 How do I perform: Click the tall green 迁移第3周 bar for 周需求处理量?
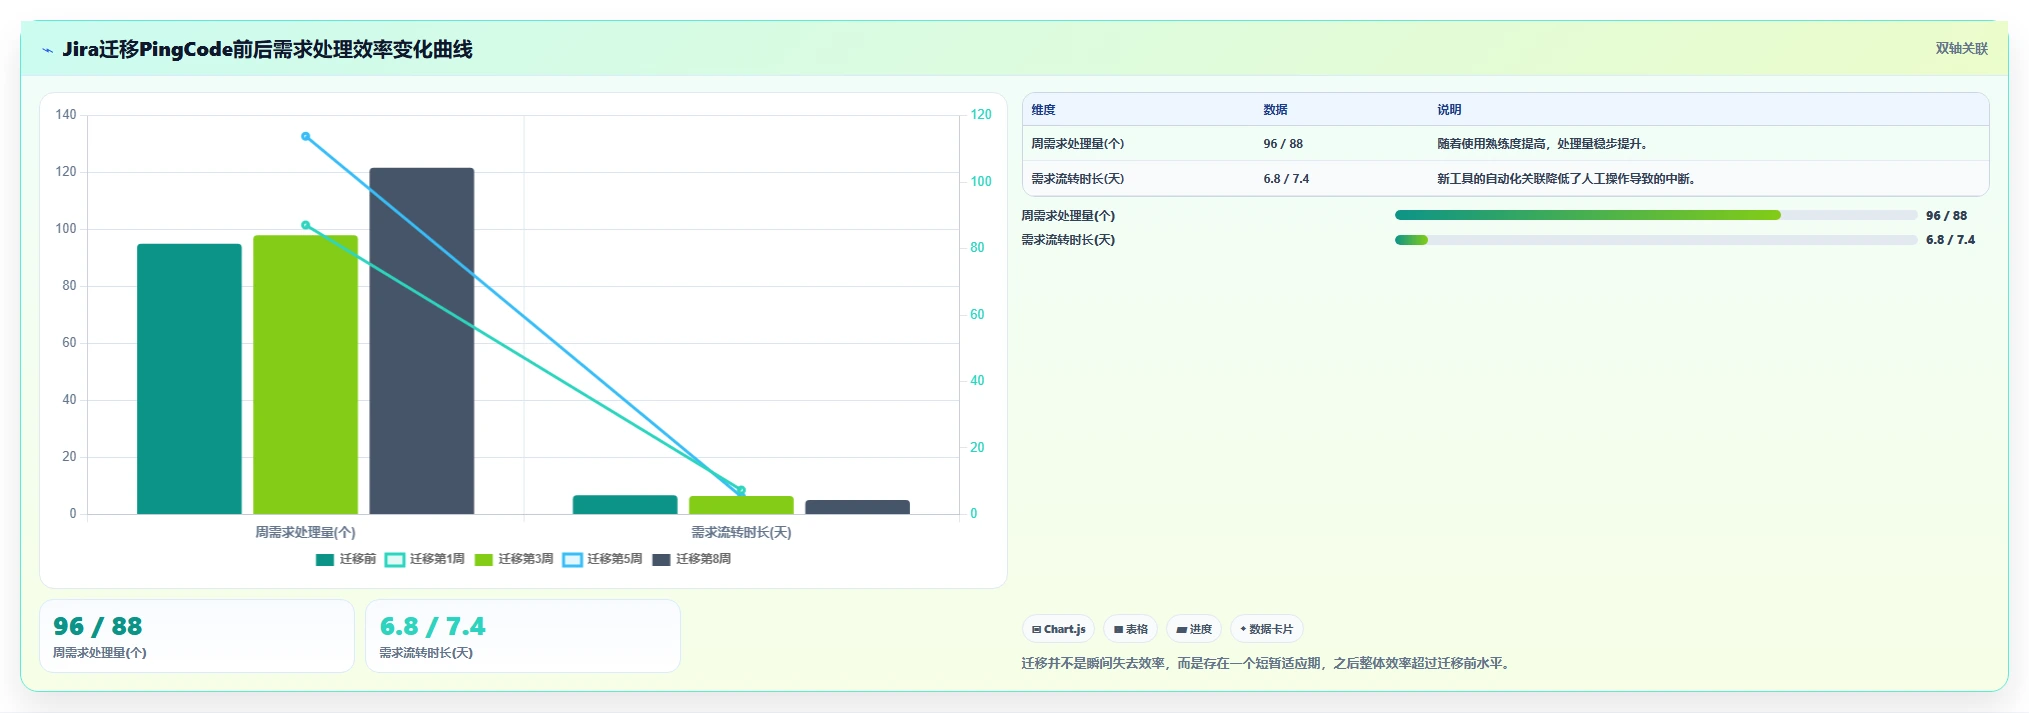pyautogui.click(x=305, y=375)
